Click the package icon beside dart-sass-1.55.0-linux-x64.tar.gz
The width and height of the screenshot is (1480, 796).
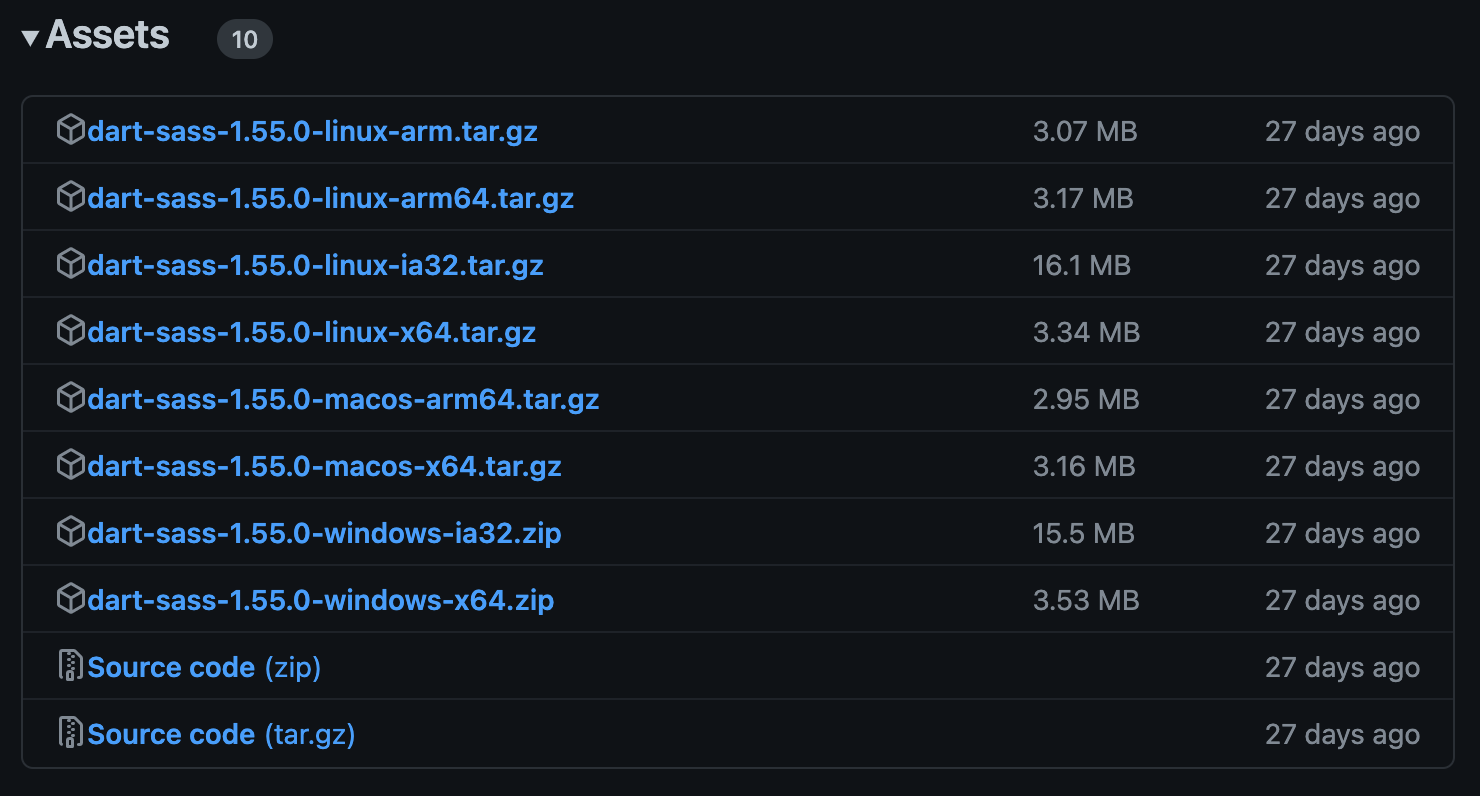coord(70,331)
